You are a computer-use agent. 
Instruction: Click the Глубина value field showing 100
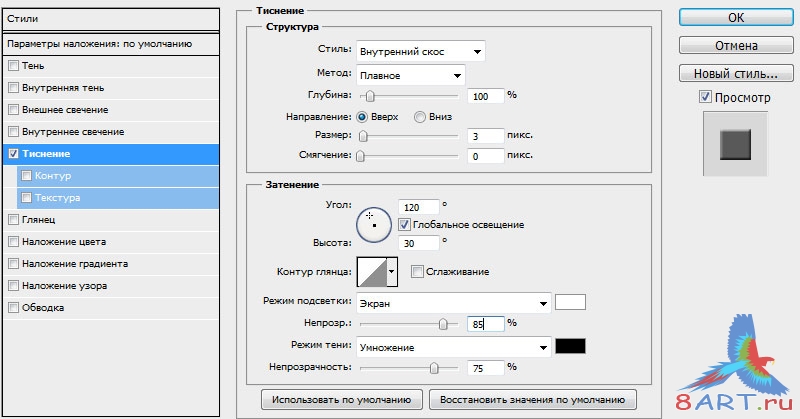(486, 96)
